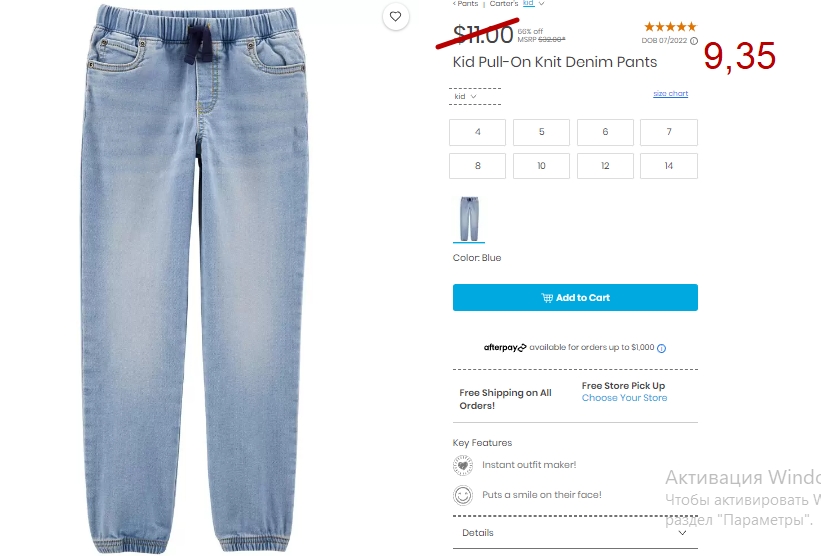Image resolution: width=821 pixels, height=556 pixels.
Task: Add the denim pants to cart
Action: (x=575, y=297)
